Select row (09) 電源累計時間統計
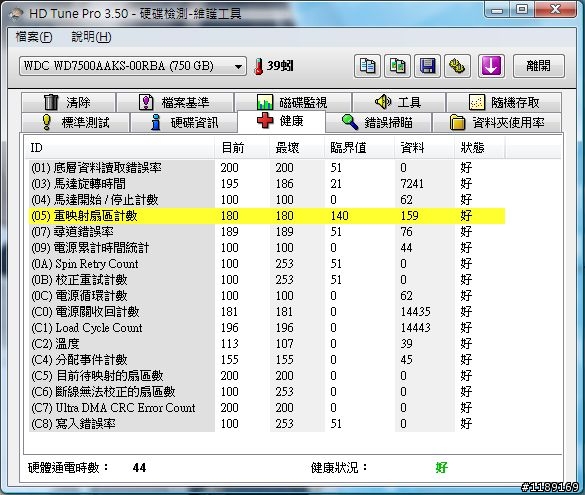 tap(267, 248)
